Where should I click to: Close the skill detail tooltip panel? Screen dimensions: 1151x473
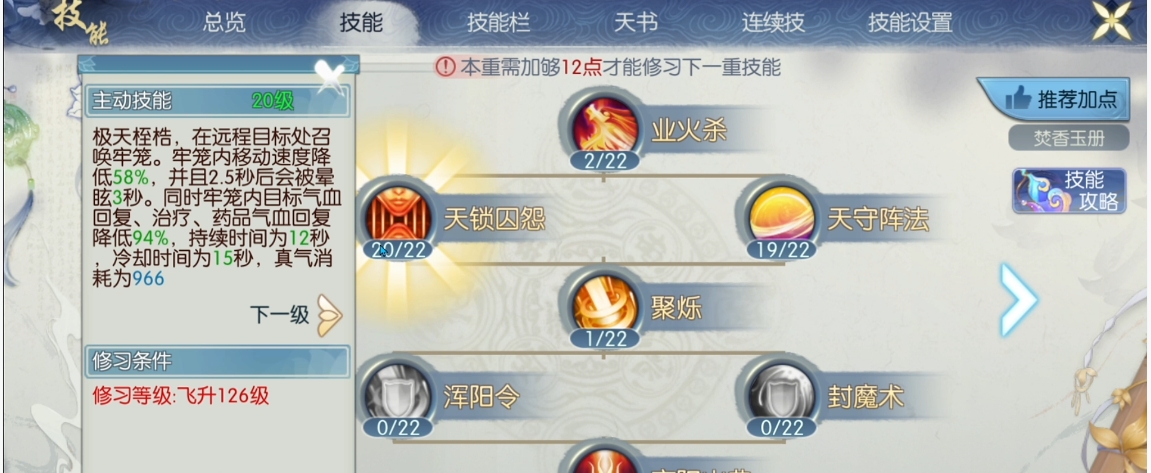(330, 73)
